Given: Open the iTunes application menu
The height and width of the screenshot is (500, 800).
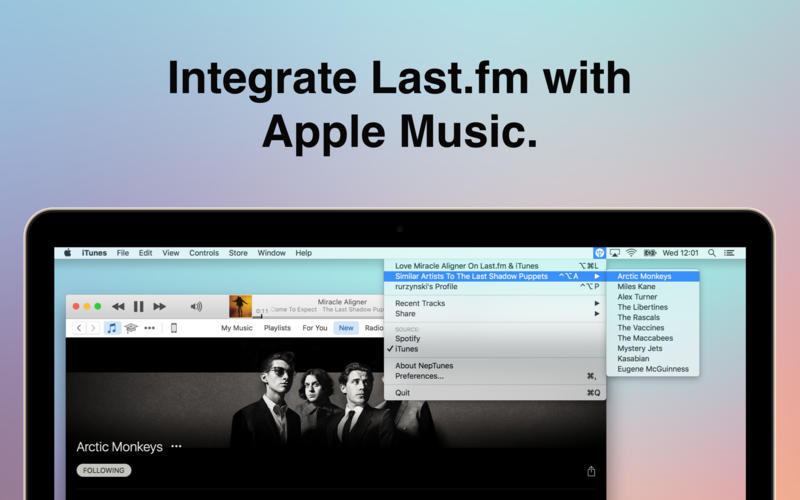Looking at the screenshot, I should click(94, 253).
